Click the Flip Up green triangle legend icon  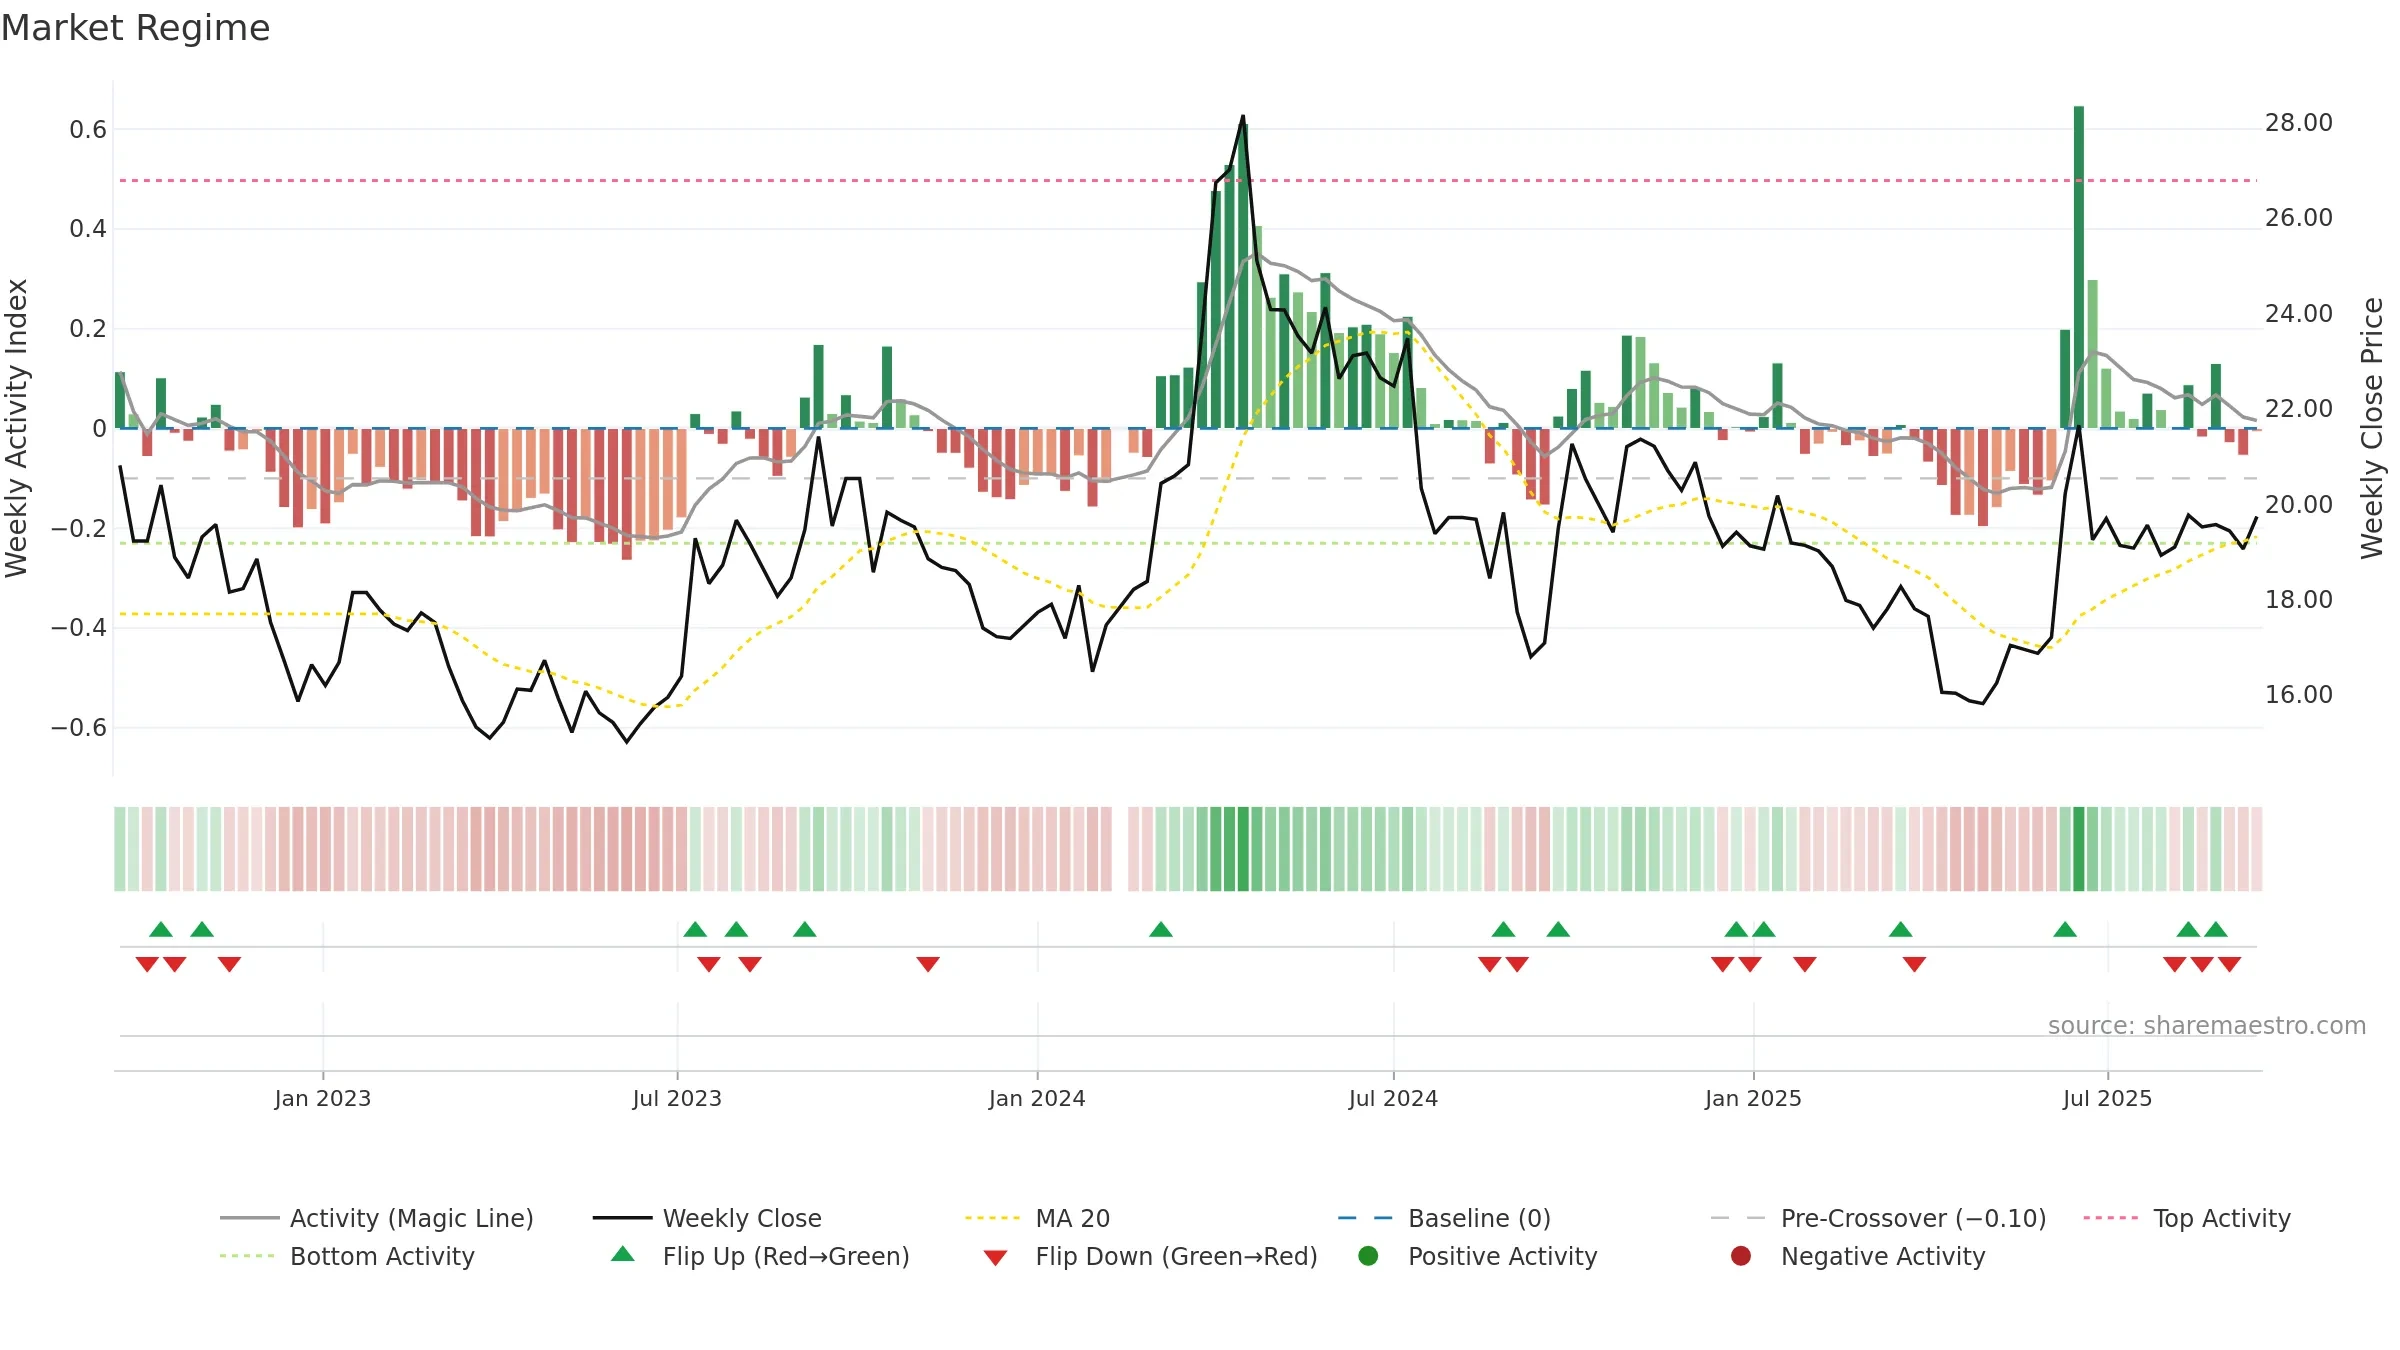[623, 1254]
